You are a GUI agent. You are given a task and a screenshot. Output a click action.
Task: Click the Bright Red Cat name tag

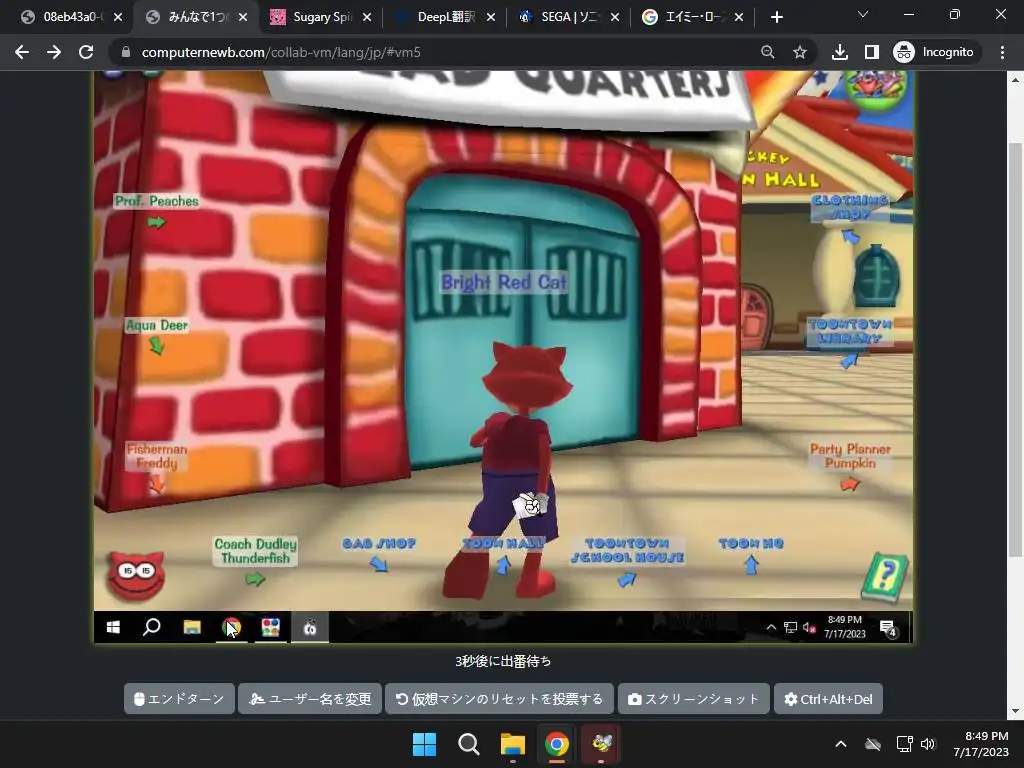[504, 282]
